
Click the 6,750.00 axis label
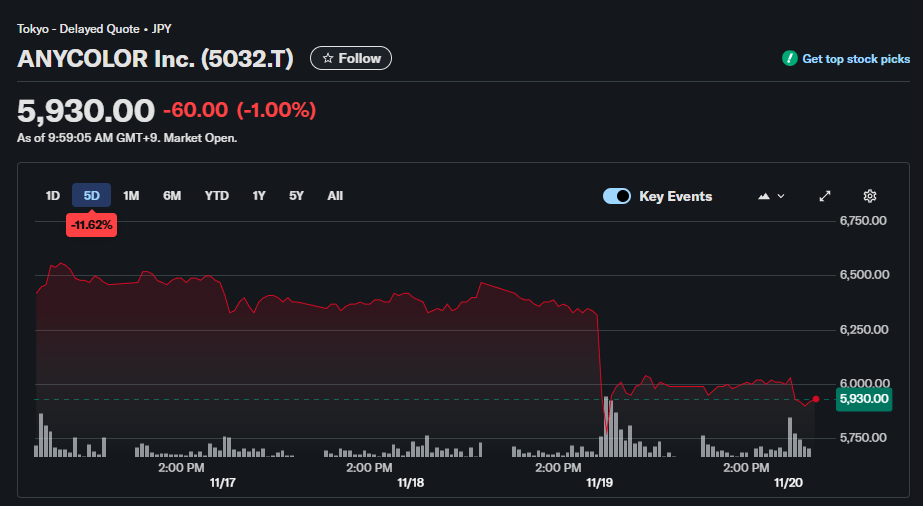(863, 221)
